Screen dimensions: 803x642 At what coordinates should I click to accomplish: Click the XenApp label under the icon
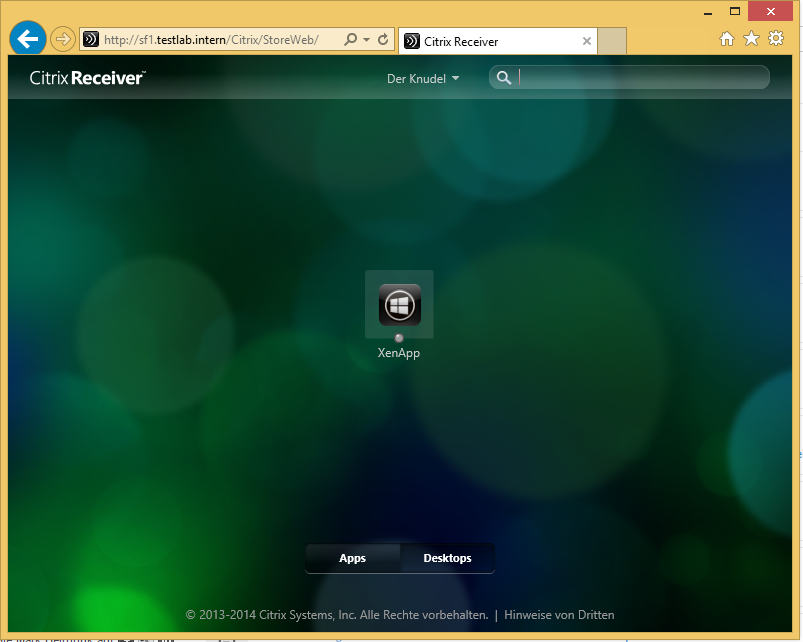[398, 353]
